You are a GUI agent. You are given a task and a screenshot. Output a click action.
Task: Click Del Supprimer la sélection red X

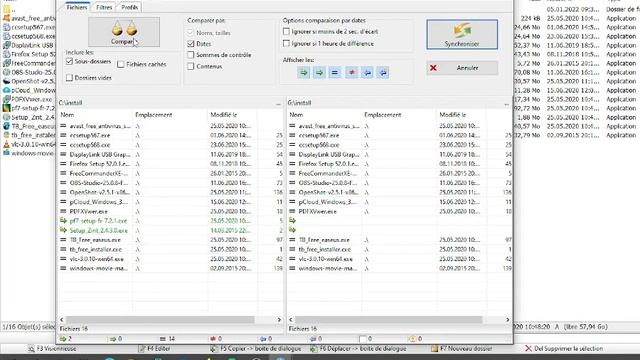[x=528, y=349]
